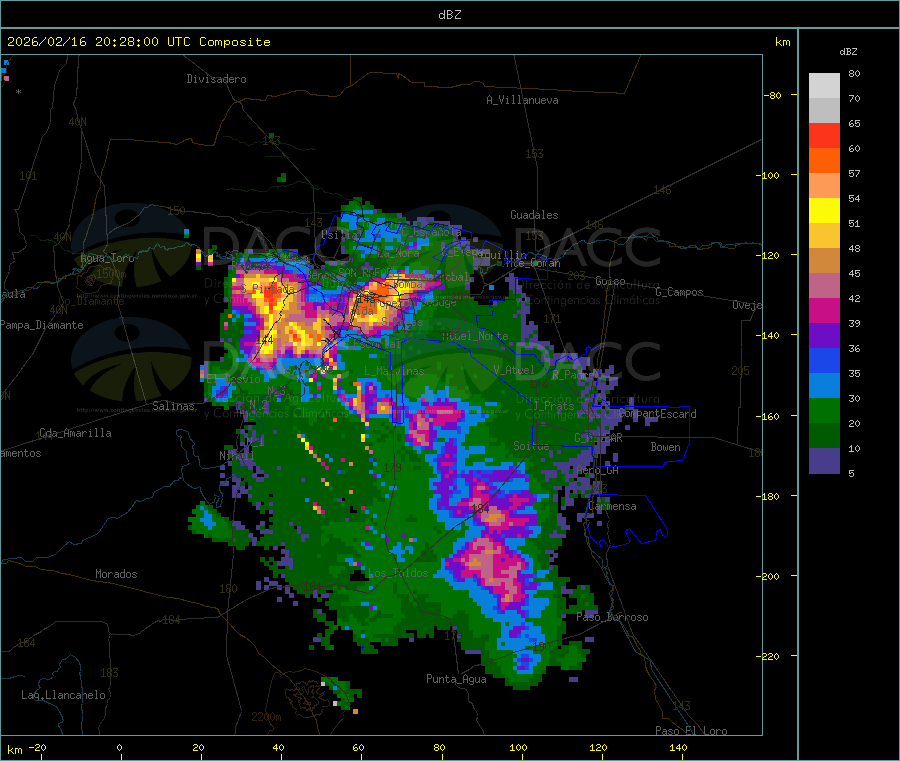Click the '-140' y-axis tick label

pos(768,336)
